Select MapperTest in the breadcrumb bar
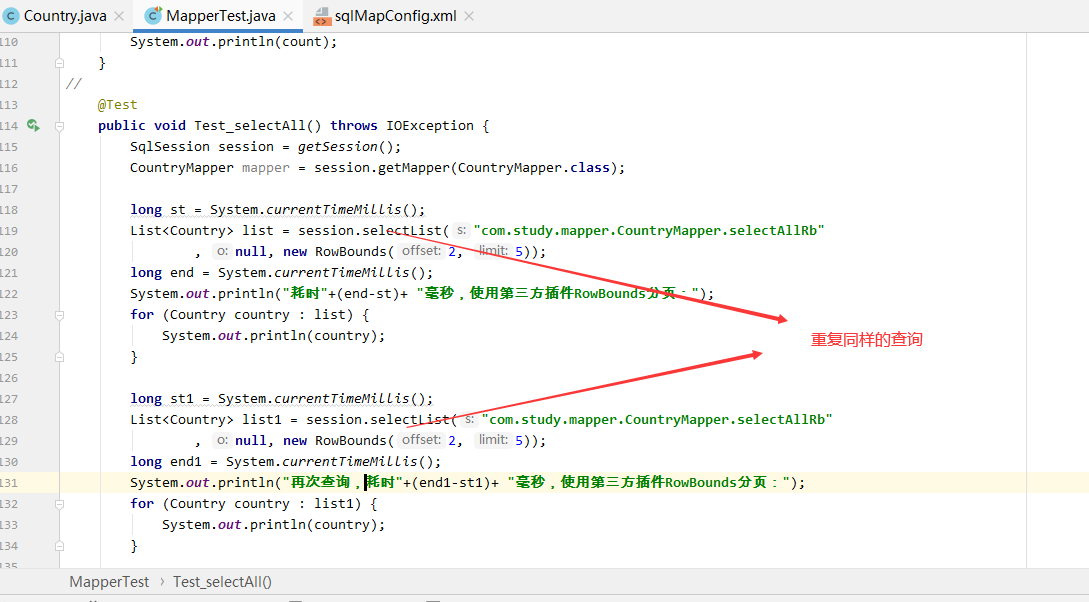The height and width of the screenshot is (602, 1089). [x=109, y=582]
